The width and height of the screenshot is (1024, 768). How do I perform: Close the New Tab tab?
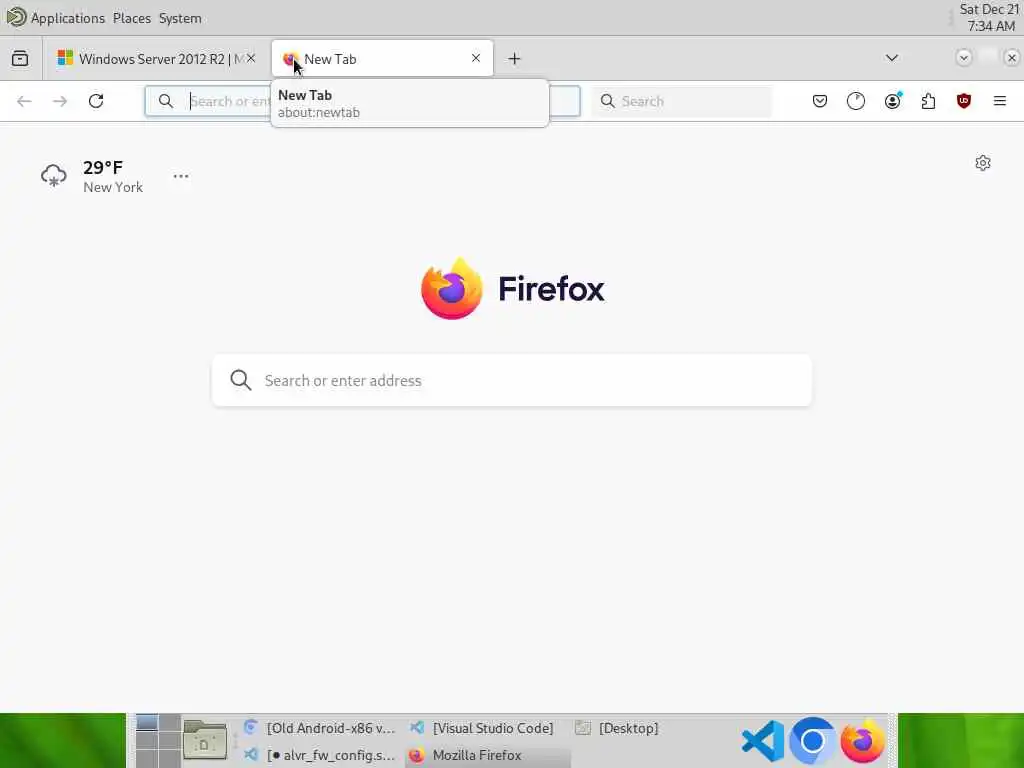pyautogui.click(x=476, y=58)
